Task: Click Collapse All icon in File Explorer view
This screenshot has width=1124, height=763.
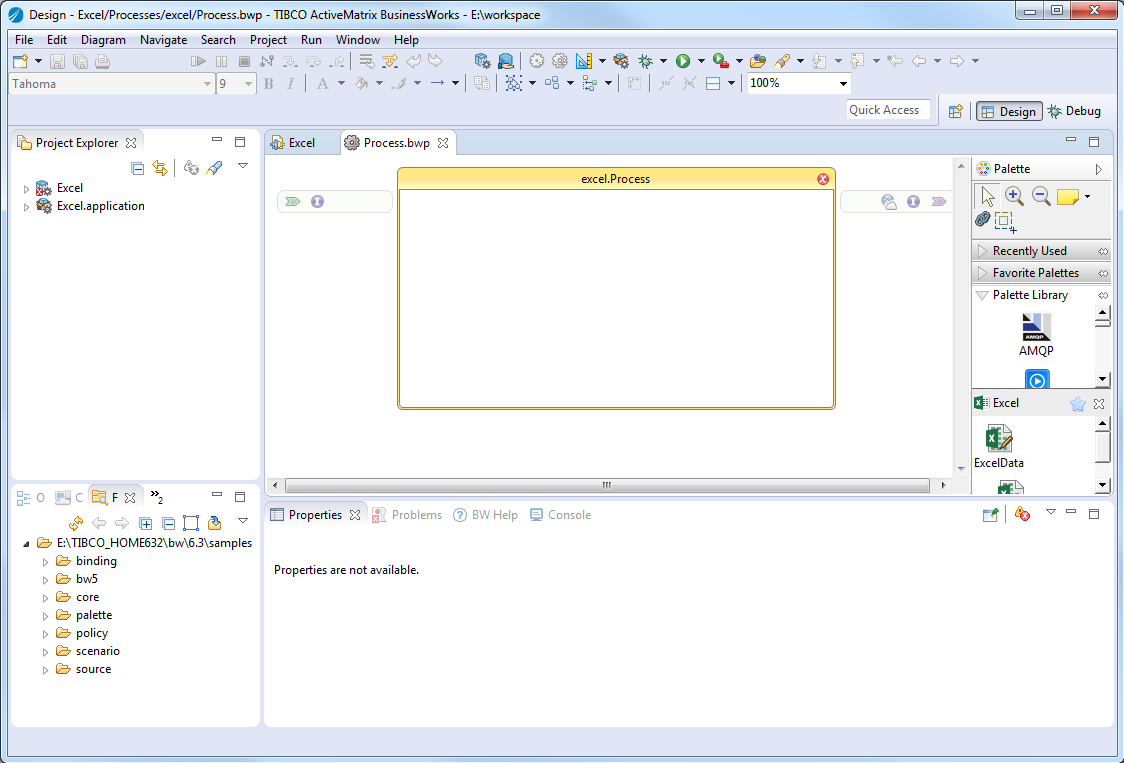Action: [168, 523]
